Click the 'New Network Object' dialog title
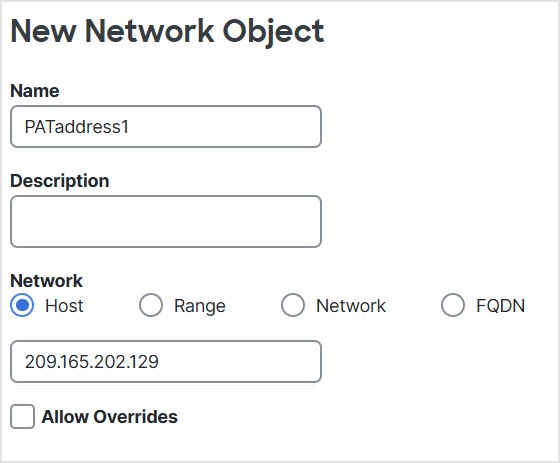Viewport: 560px width, 463px height. (167, 31)
